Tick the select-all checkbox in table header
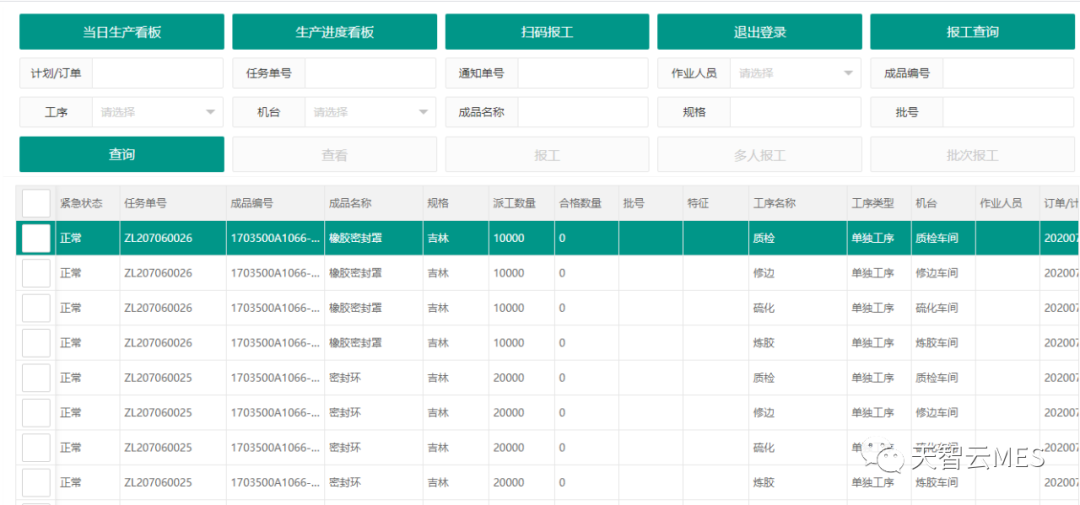The height and width of the screenshot is (505, 1080). point(36,203)
